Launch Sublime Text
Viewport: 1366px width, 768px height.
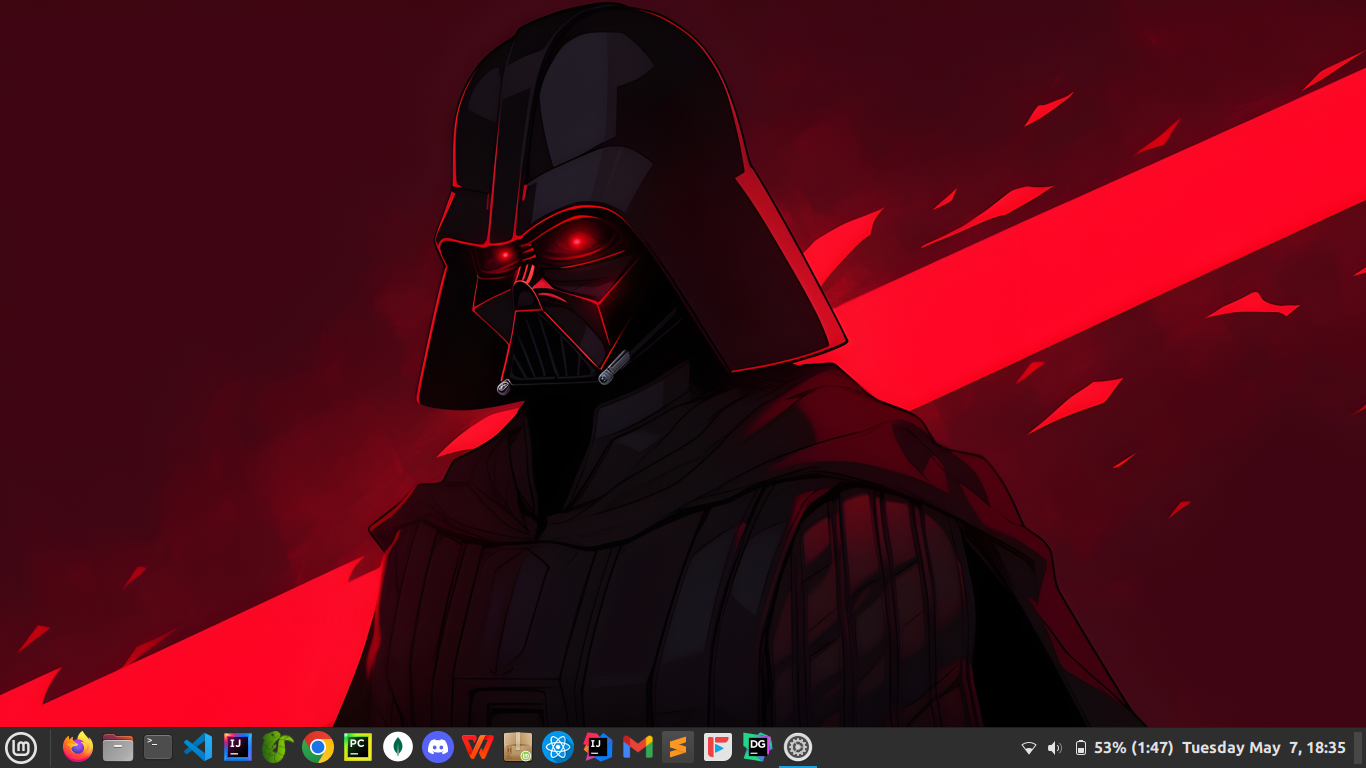(x=678, y=747)
